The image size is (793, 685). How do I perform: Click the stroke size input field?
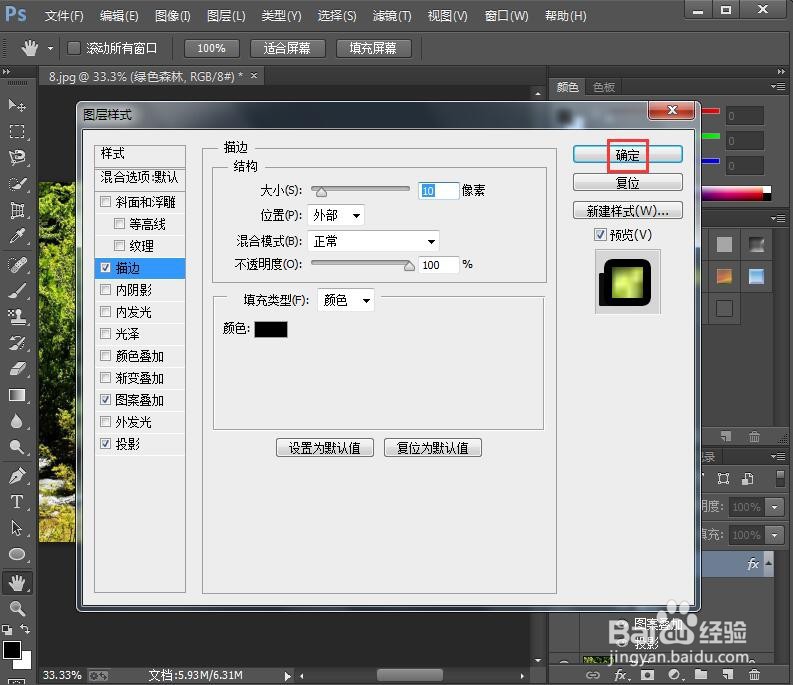click(438, 190)
